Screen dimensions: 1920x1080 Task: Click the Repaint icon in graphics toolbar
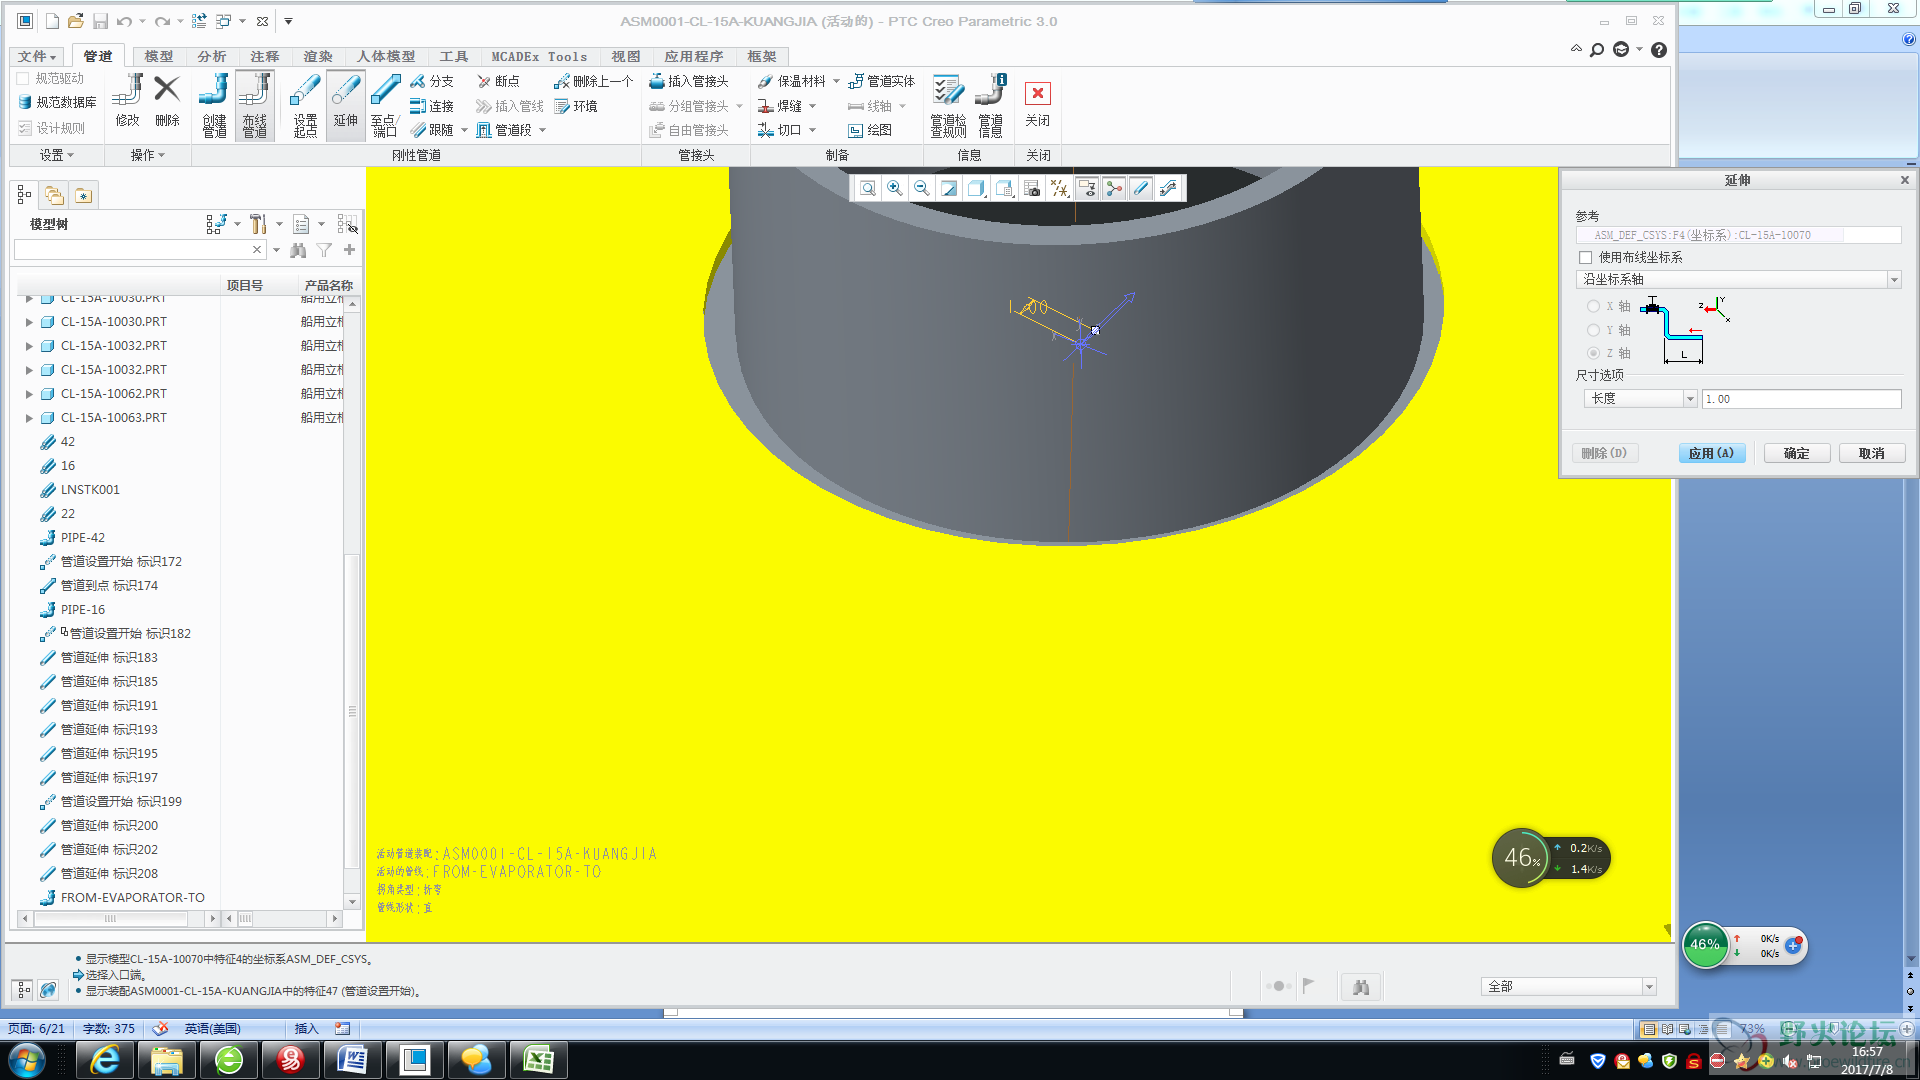(949, 188)
